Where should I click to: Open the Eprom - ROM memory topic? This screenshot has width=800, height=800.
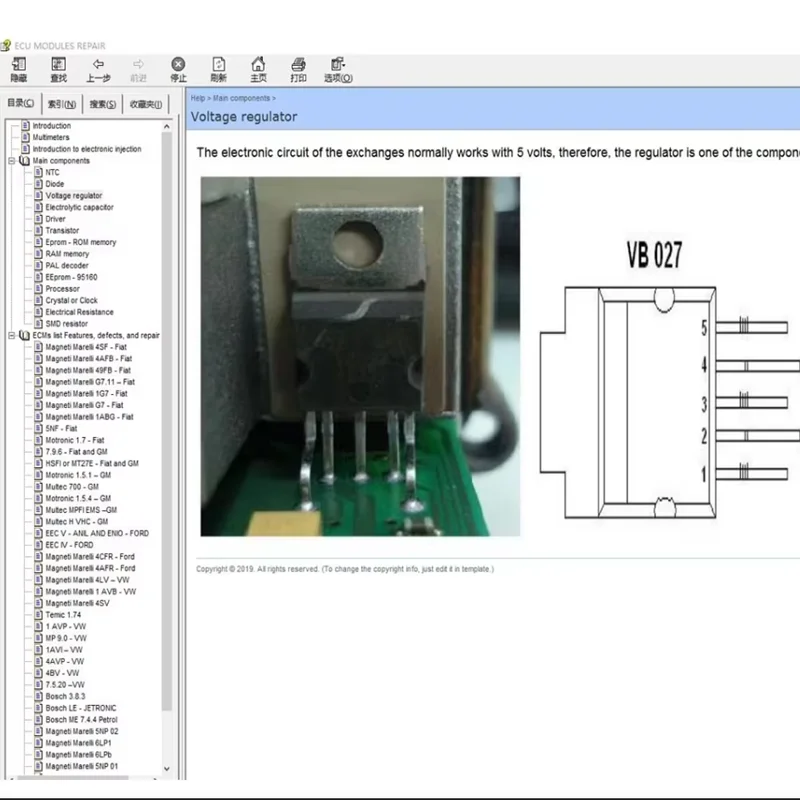tap(81, 242)
